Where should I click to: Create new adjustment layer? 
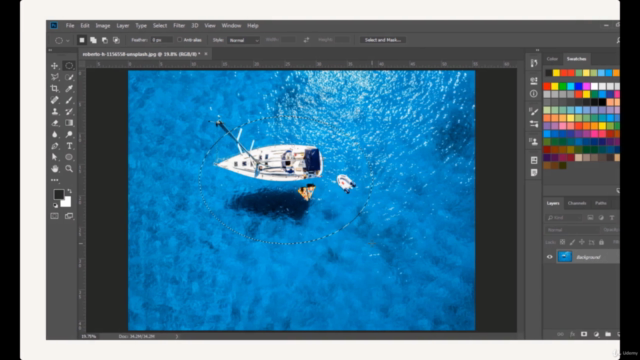(596, 334)
